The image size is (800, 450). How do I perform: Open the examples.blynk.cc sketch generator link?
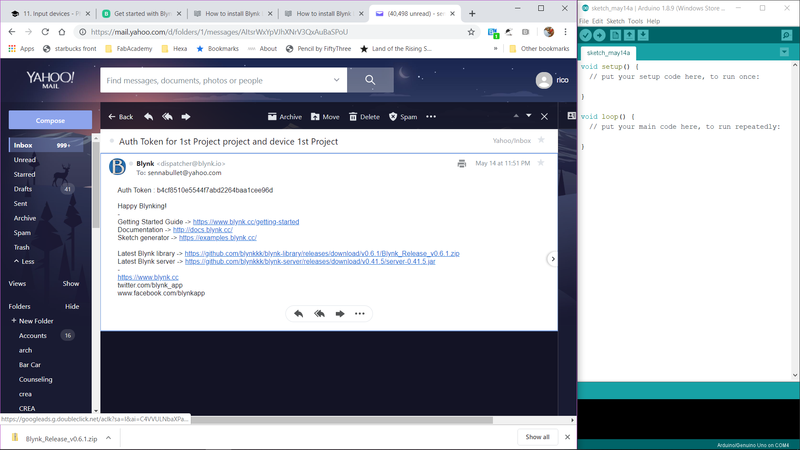218,238
